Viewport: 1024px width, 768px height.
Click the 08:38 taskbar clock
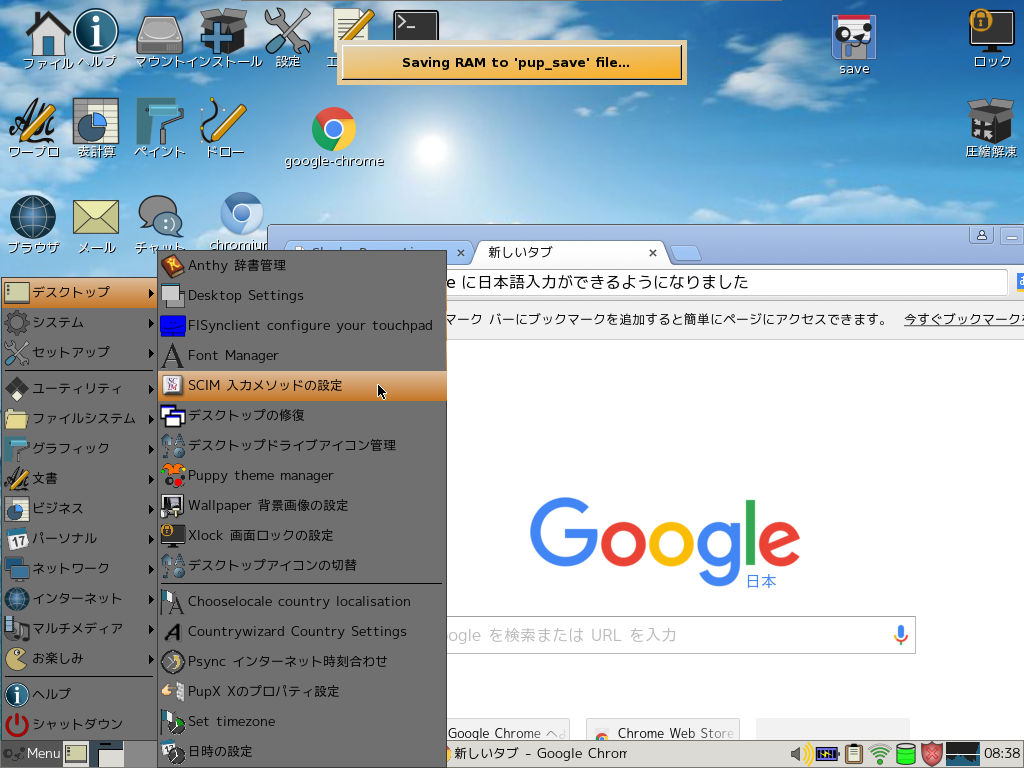coord(1002,754)
